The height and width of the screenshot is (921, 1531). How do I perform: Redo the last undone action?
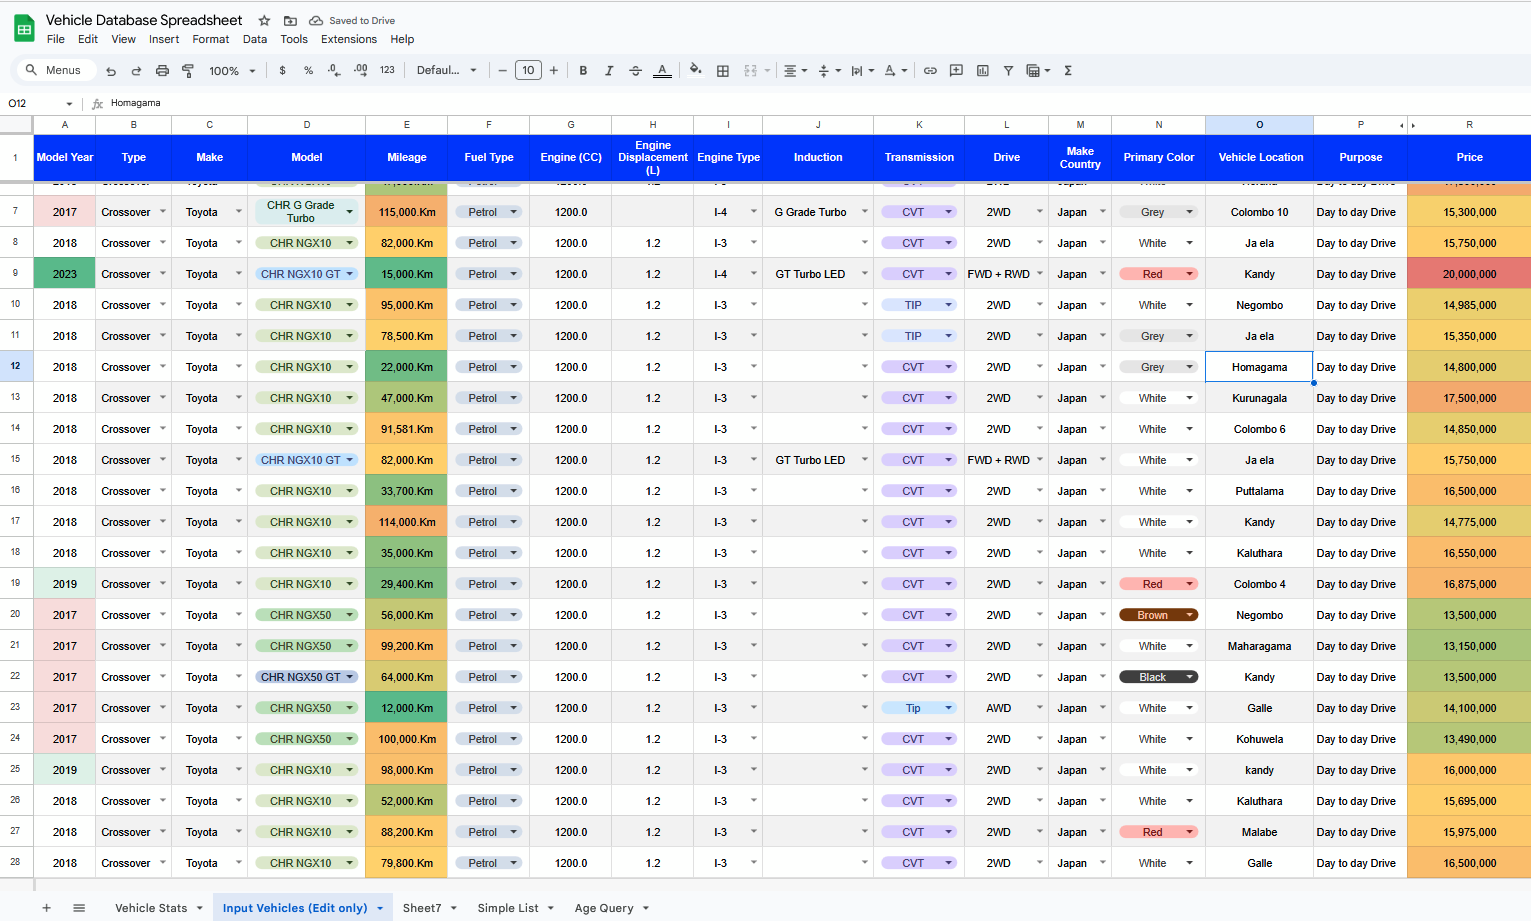(x=136, y=71)
